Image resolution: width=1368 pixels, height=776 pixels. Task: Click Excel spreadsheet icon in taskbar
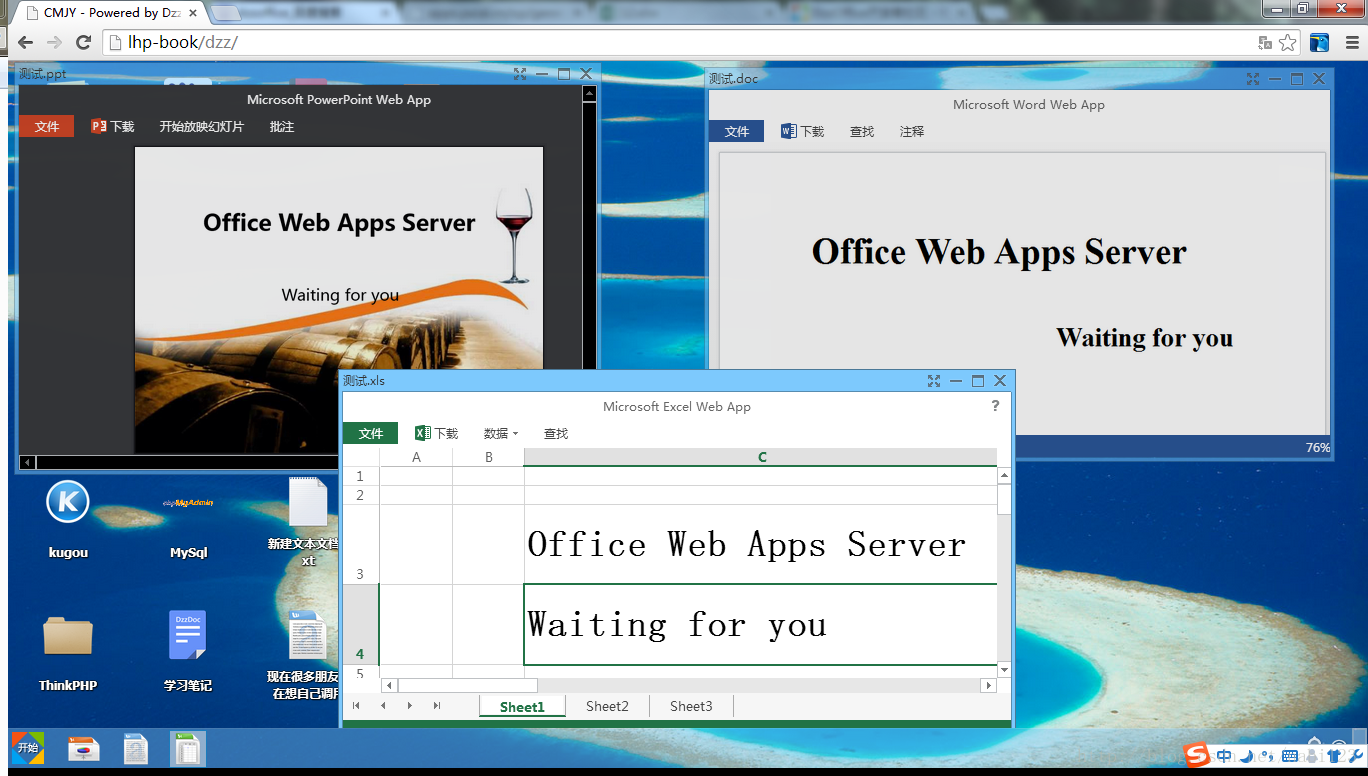coord(186,749)
